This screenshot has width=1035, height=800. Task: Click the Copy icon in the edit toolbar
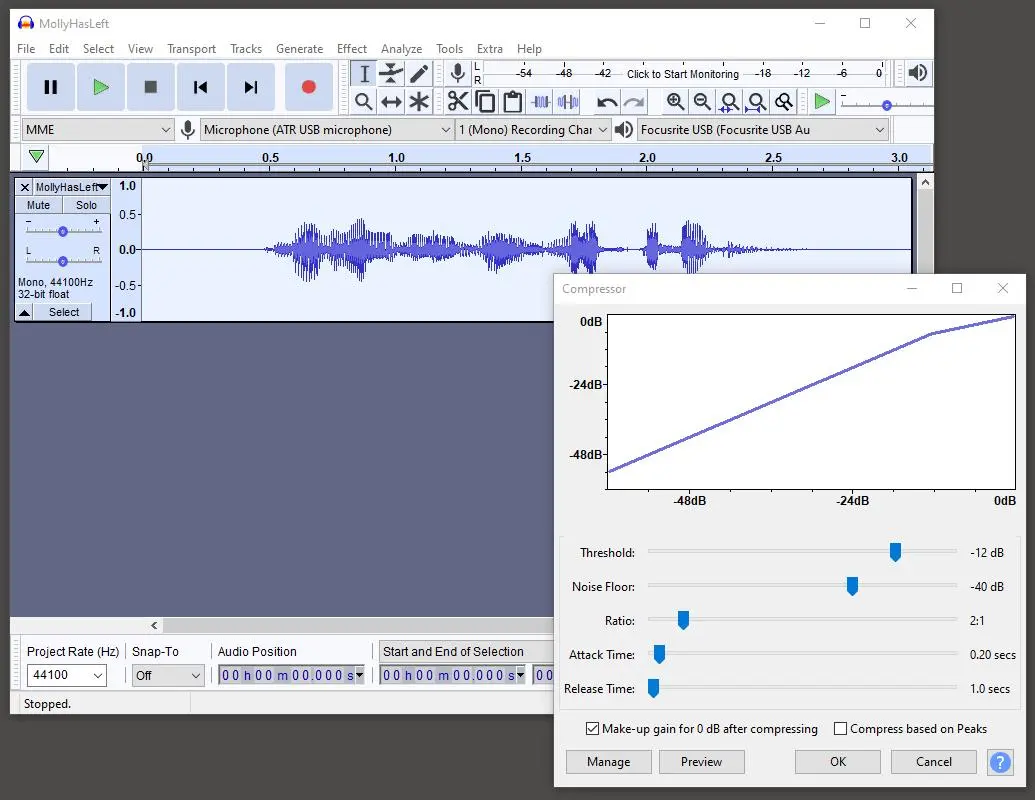click(485, 102)
